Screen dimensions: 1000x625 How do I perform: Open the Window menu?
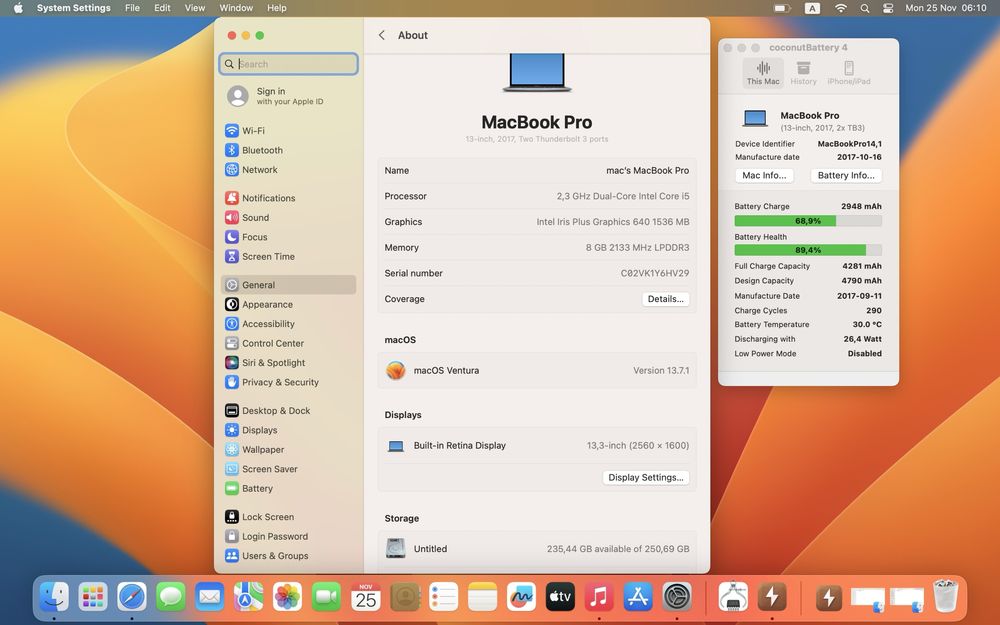tap(236, 8)
